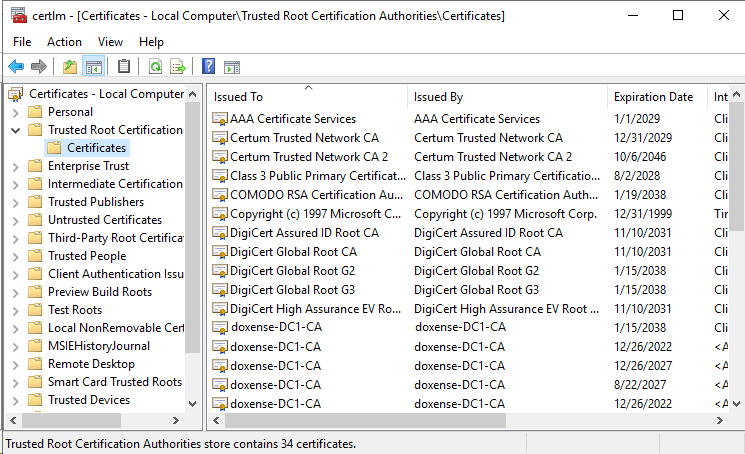Collapse the Trusted Root Certification node

tap(15, 130)
